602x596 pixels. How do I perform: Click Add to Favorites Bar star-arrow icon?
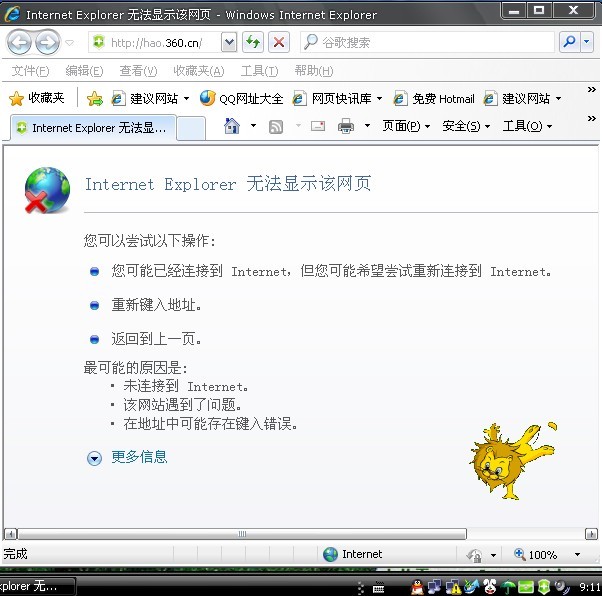coord(94,99)
